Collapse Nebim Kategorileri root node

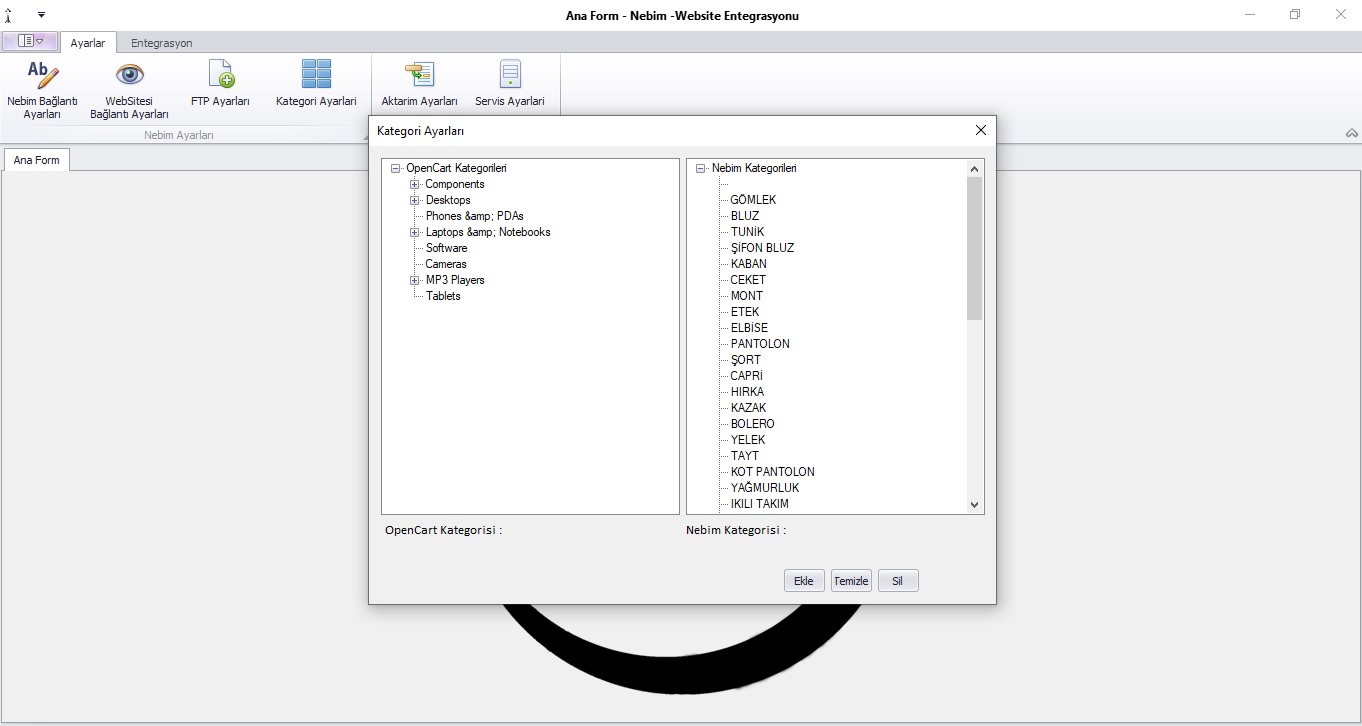pyautogui.click(x=701, y=169)
